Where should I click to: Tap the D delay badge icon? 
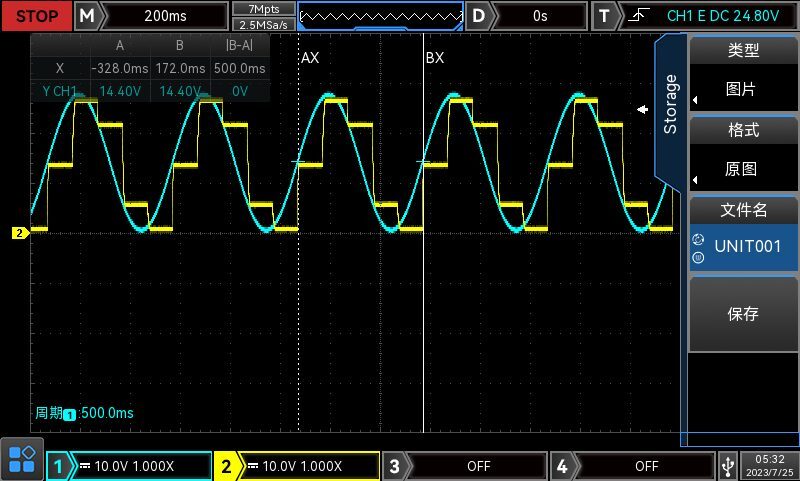(x=479, y=16)
